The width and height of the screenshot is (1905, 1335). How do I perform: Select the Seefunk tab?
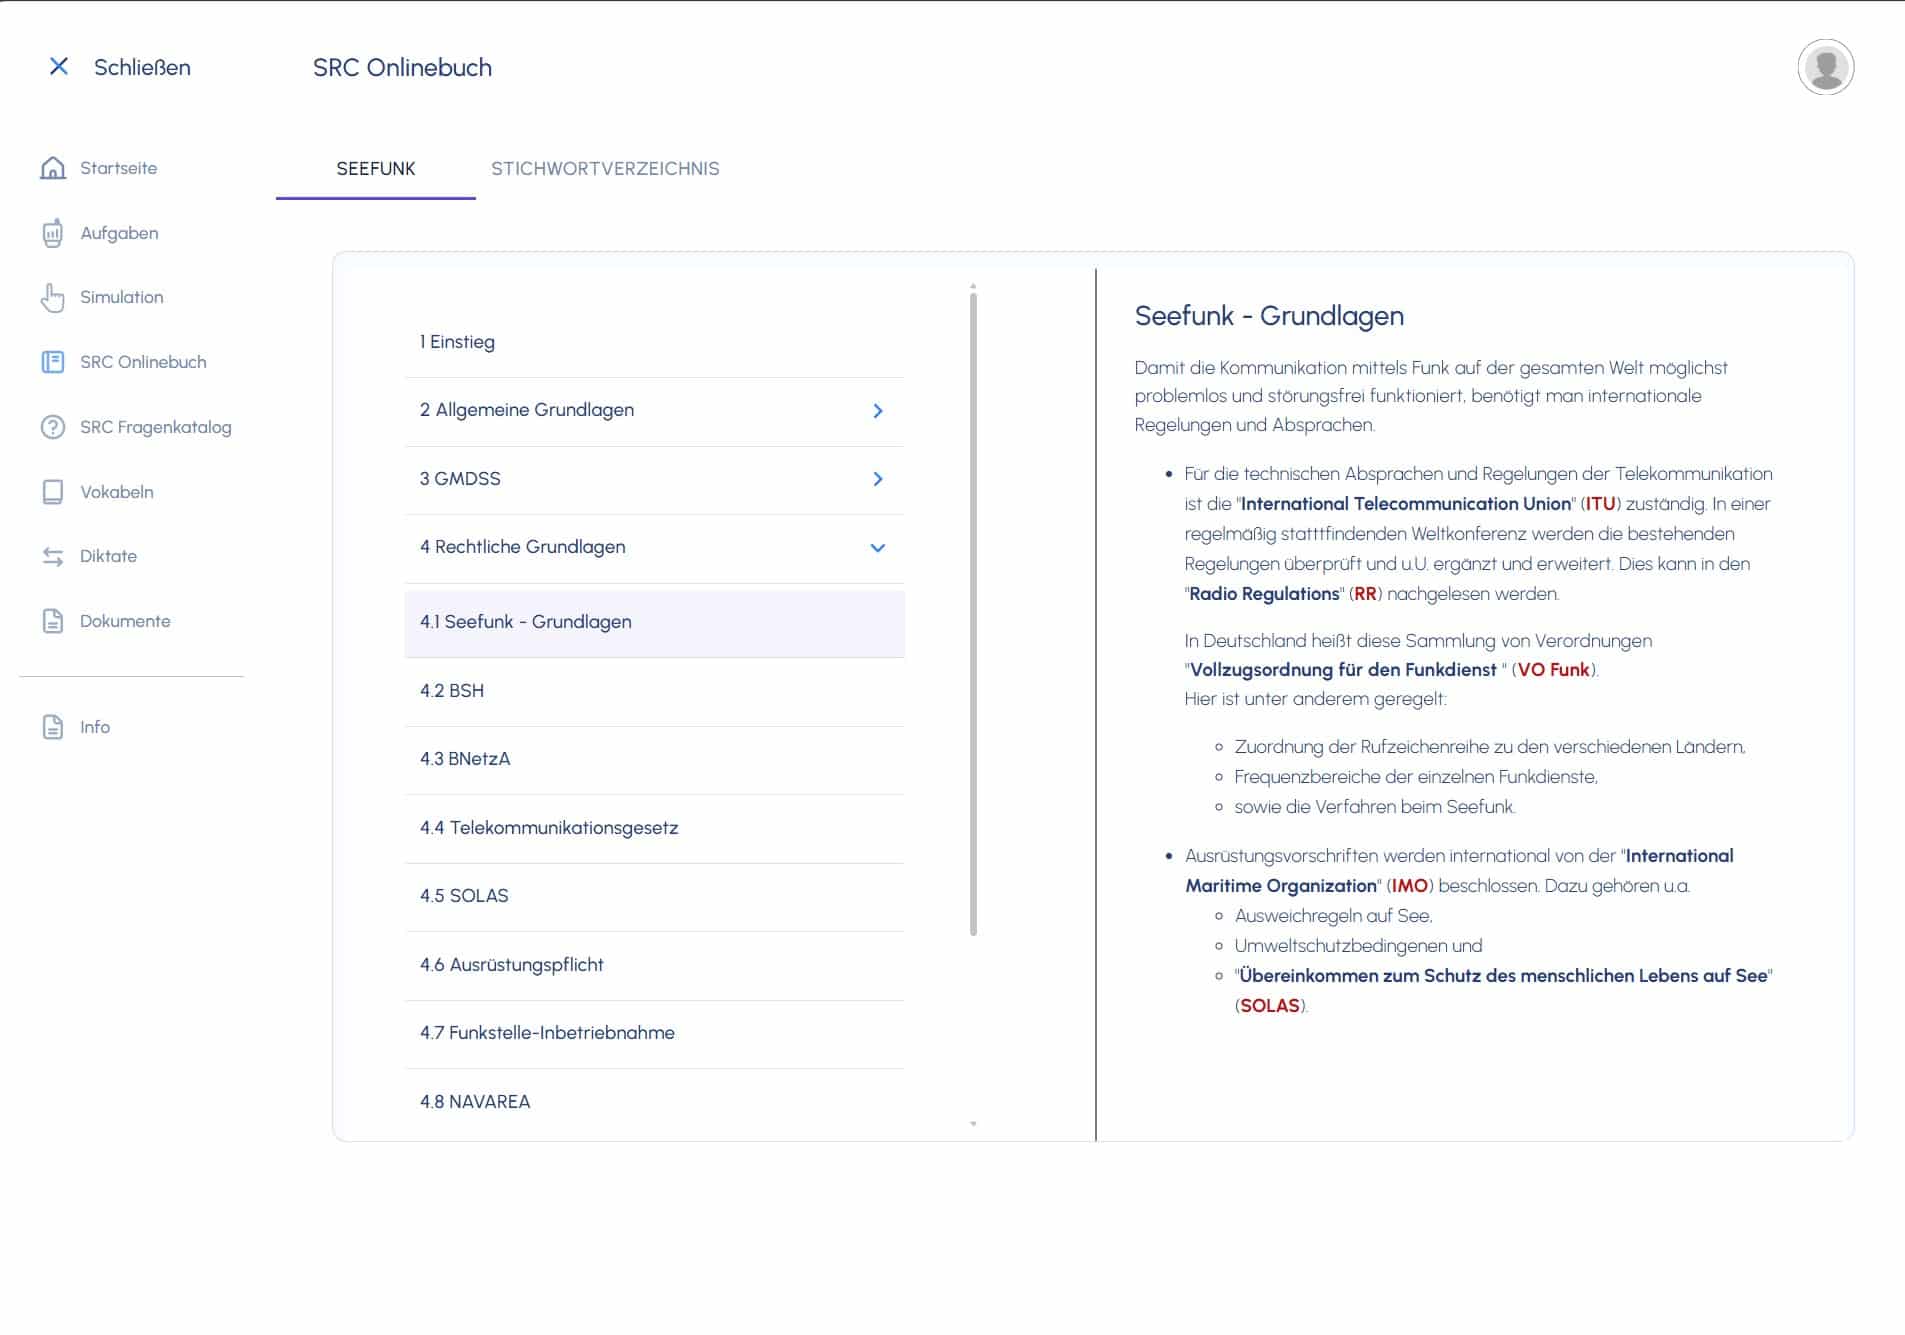[376, 169]
